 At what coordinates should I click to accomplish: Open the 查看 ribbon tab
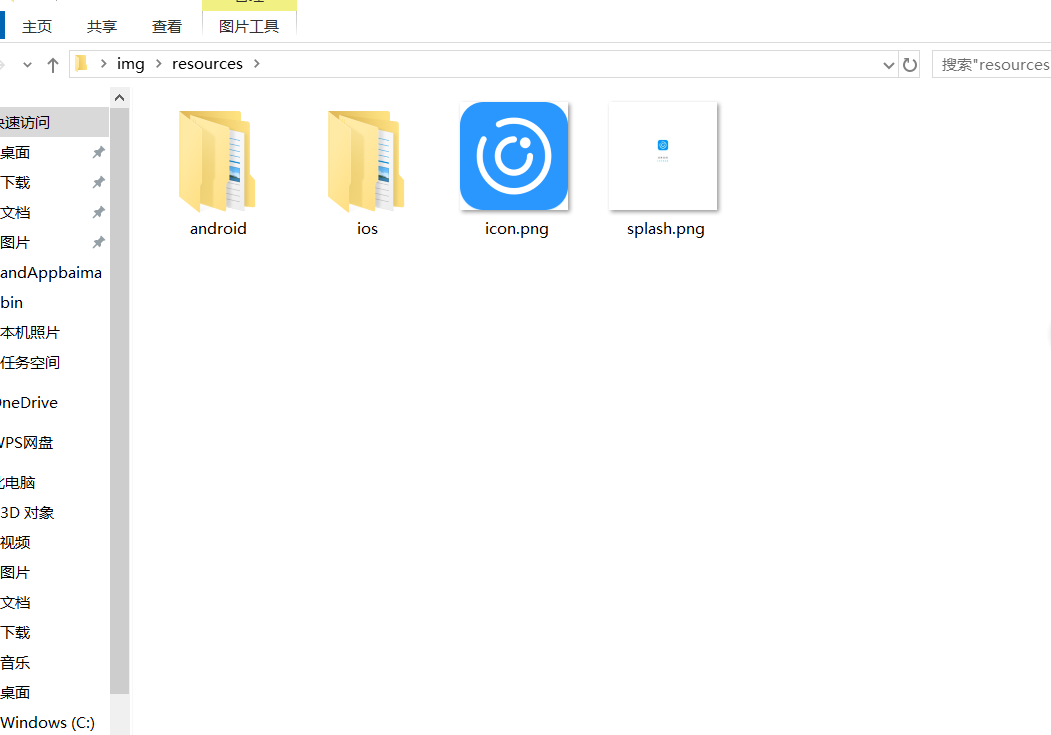click(x=167, y=27)
